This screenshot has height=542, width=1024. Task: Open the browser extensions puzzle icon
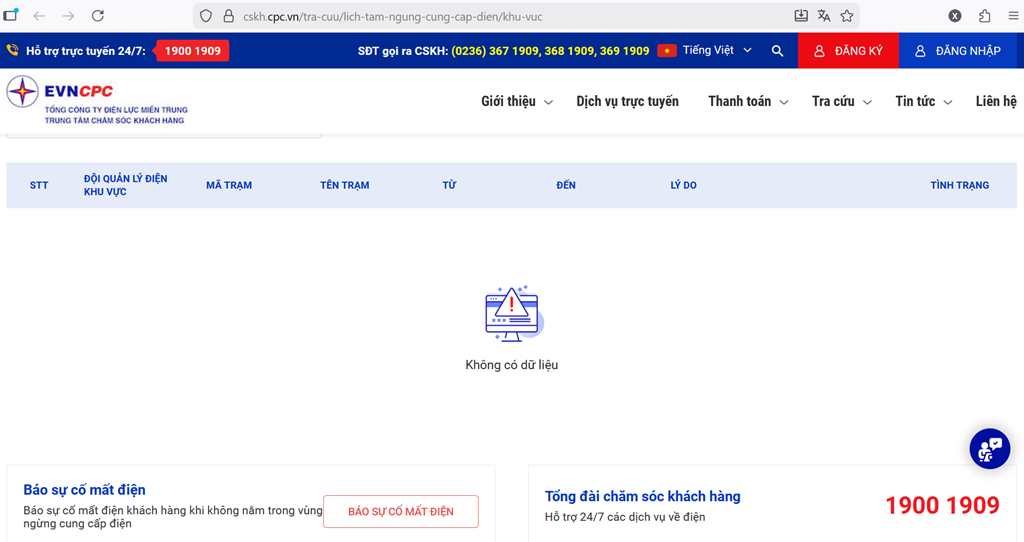(985, 16)
